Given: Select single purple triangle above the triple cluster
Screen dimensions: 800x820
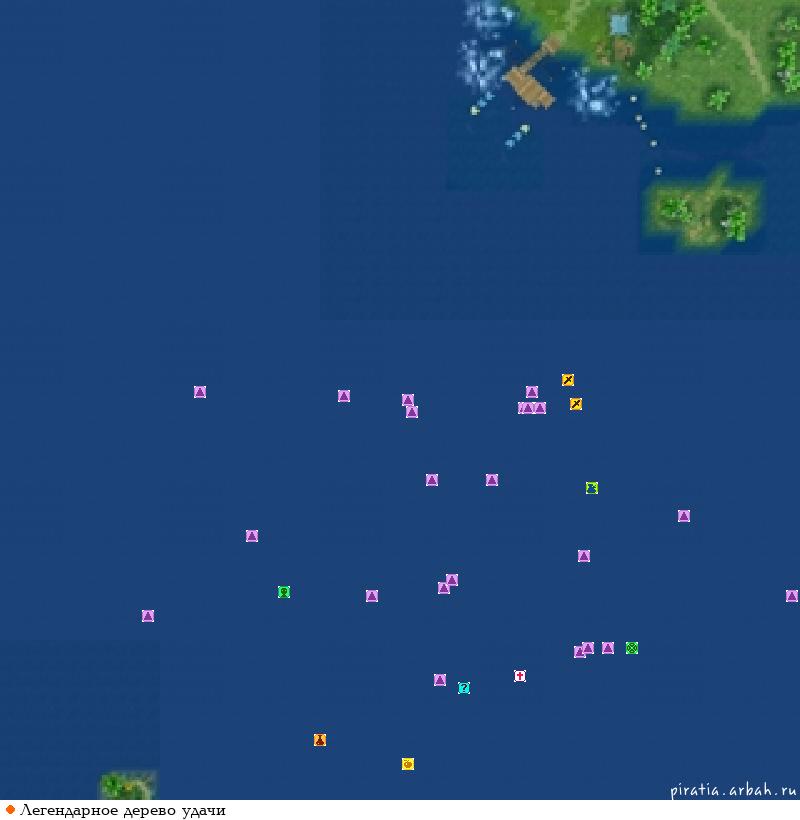Looking at the screenshot, I should [x=532, y=392].
